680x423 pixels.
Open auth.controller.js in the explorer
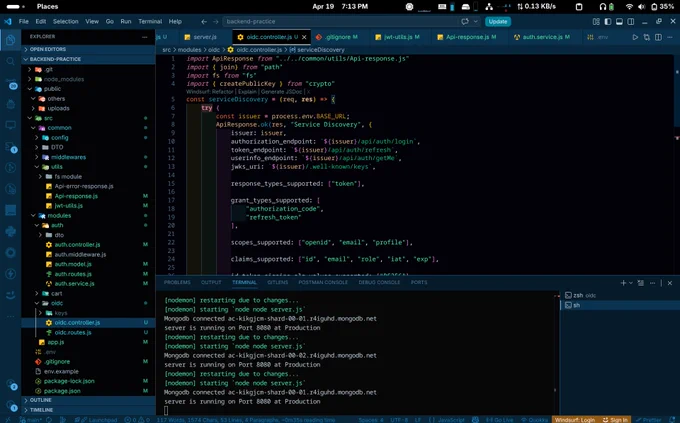pos(88,245)
